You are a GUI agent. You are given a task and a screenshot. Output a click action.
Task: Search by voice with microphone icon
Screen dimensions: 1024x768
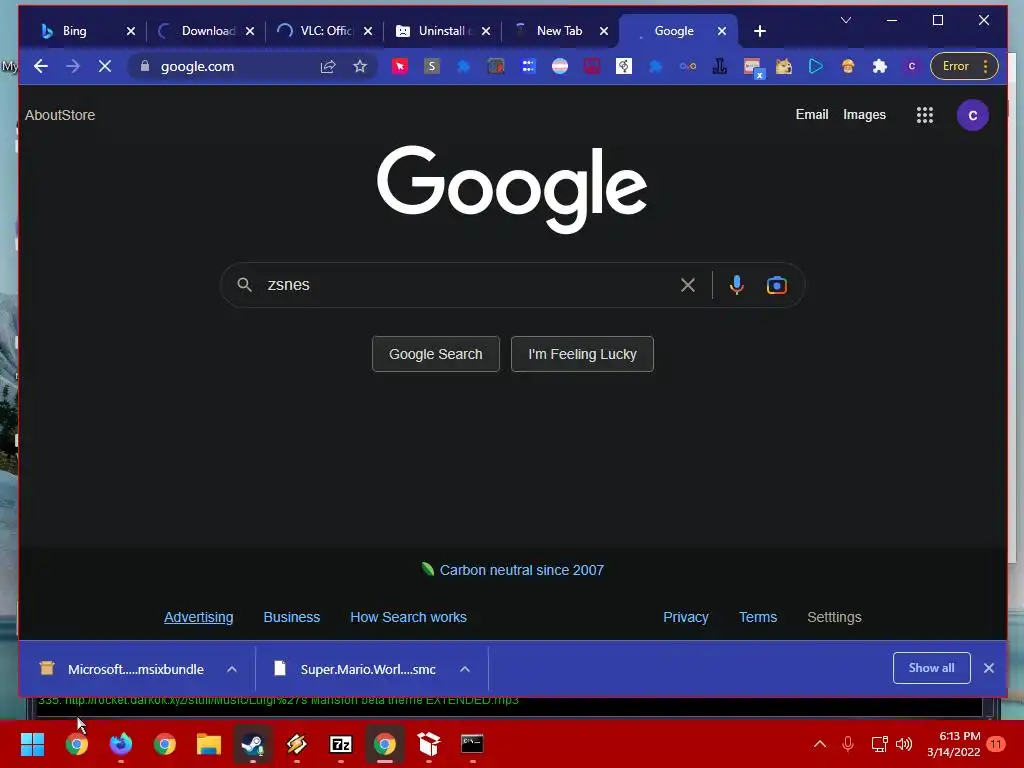point(737,285)
